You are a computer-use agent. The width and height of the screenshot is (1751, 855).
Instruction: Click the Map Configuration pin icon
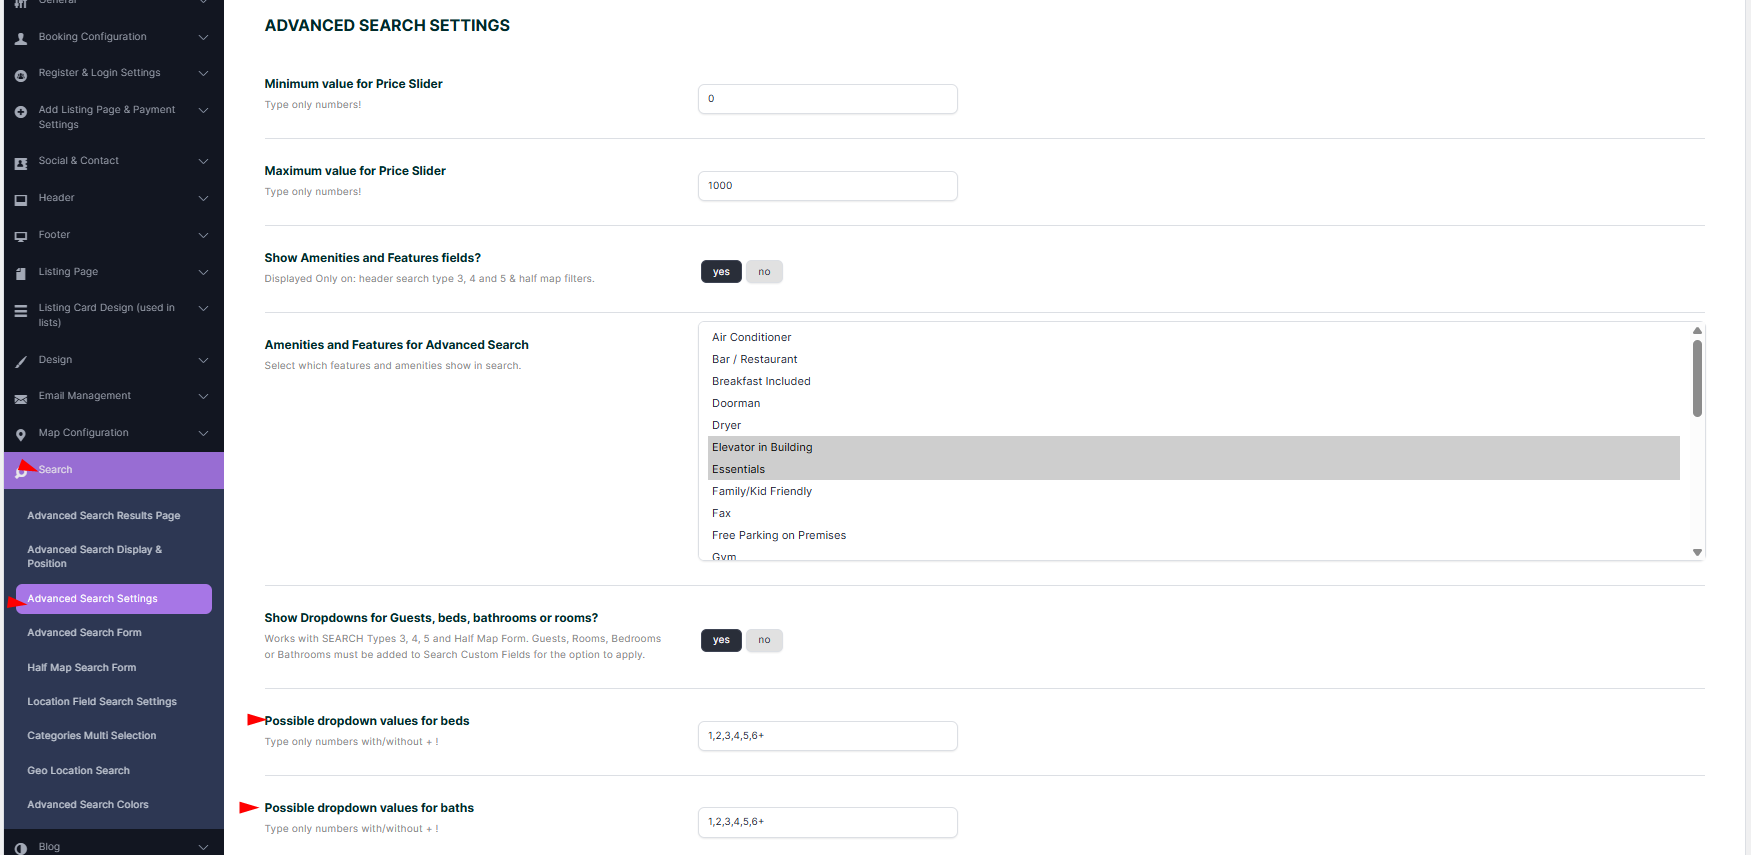tap(20, 434)
